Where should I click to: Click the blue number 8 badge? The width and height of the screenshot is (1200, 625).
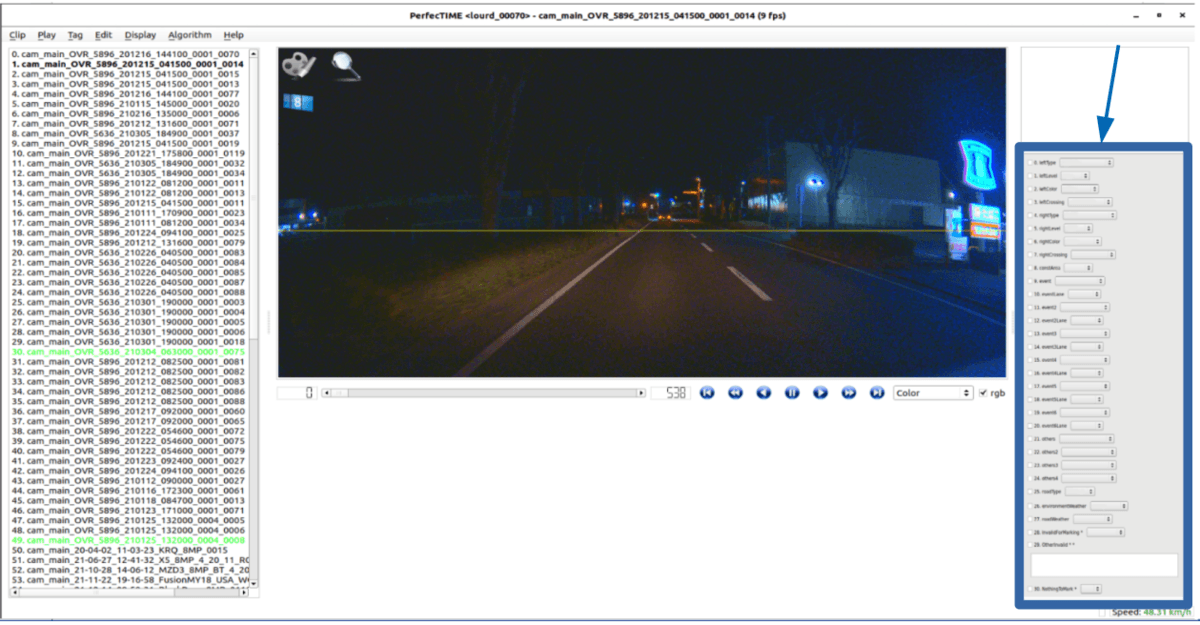298,102
